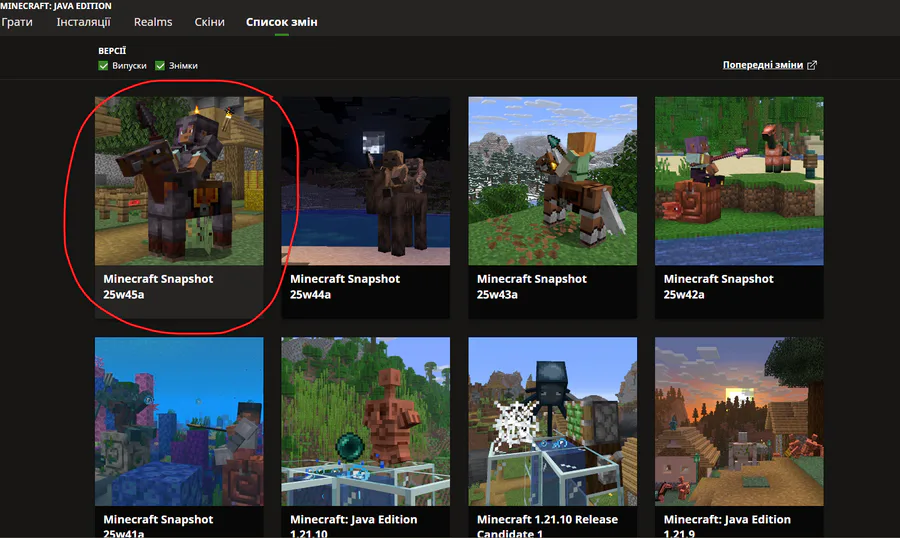Open 1.21.10 Release Candidate 1 thumbnail
Viewport: 900px width, 538px height.
coord(553,421)
